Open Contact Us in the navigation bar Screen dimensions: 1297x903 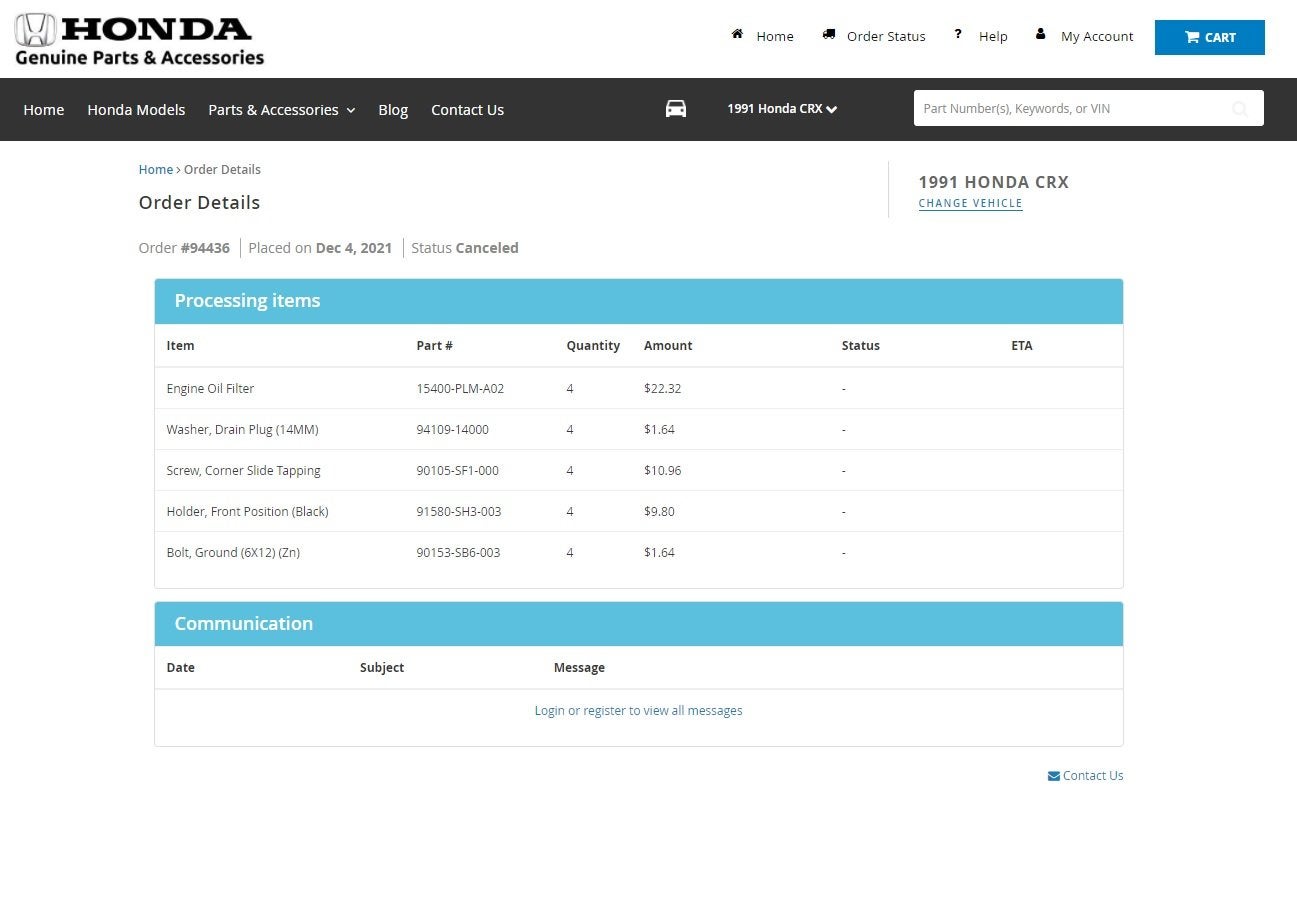click(x=467, y=110)
